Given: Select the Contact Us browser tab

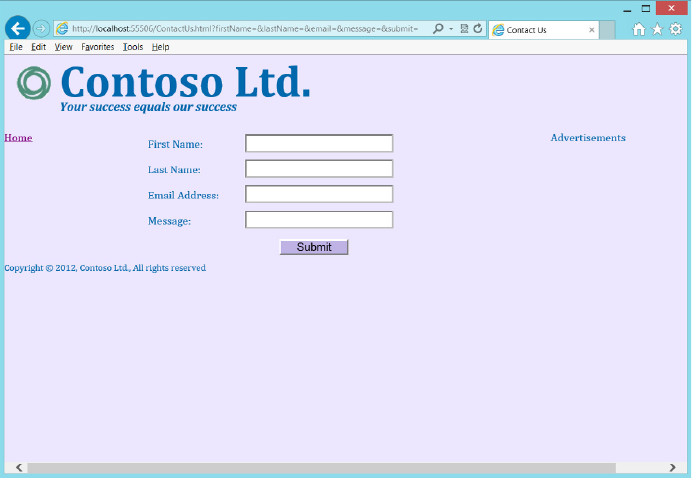Looking at the screenshot, I should tap(543, 30).
